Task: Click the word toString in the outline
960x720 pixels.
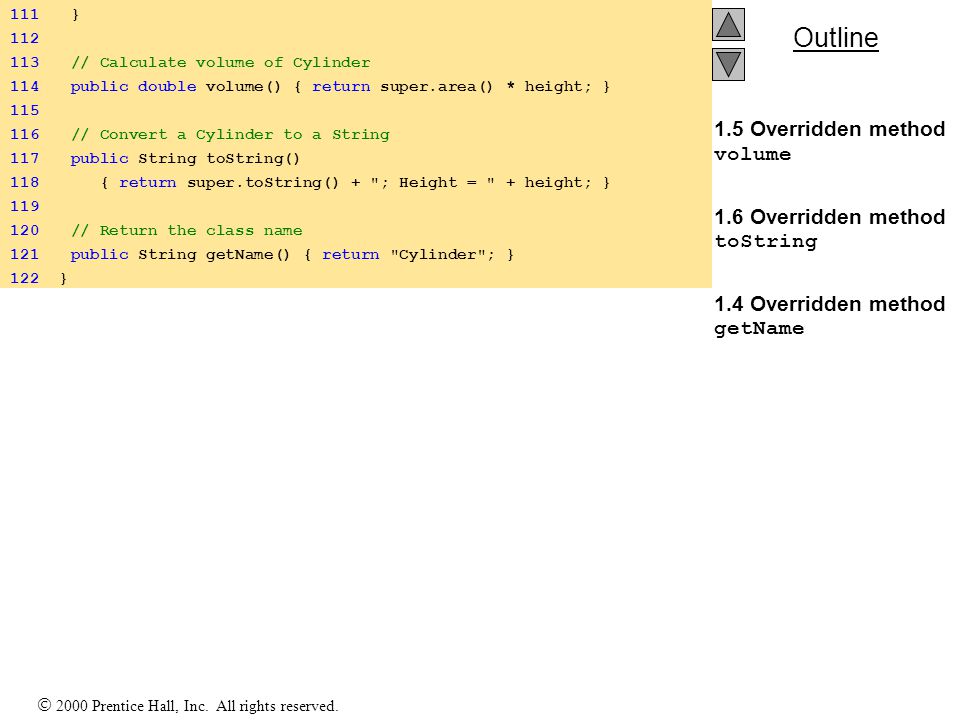Action: tap(766, 242)
